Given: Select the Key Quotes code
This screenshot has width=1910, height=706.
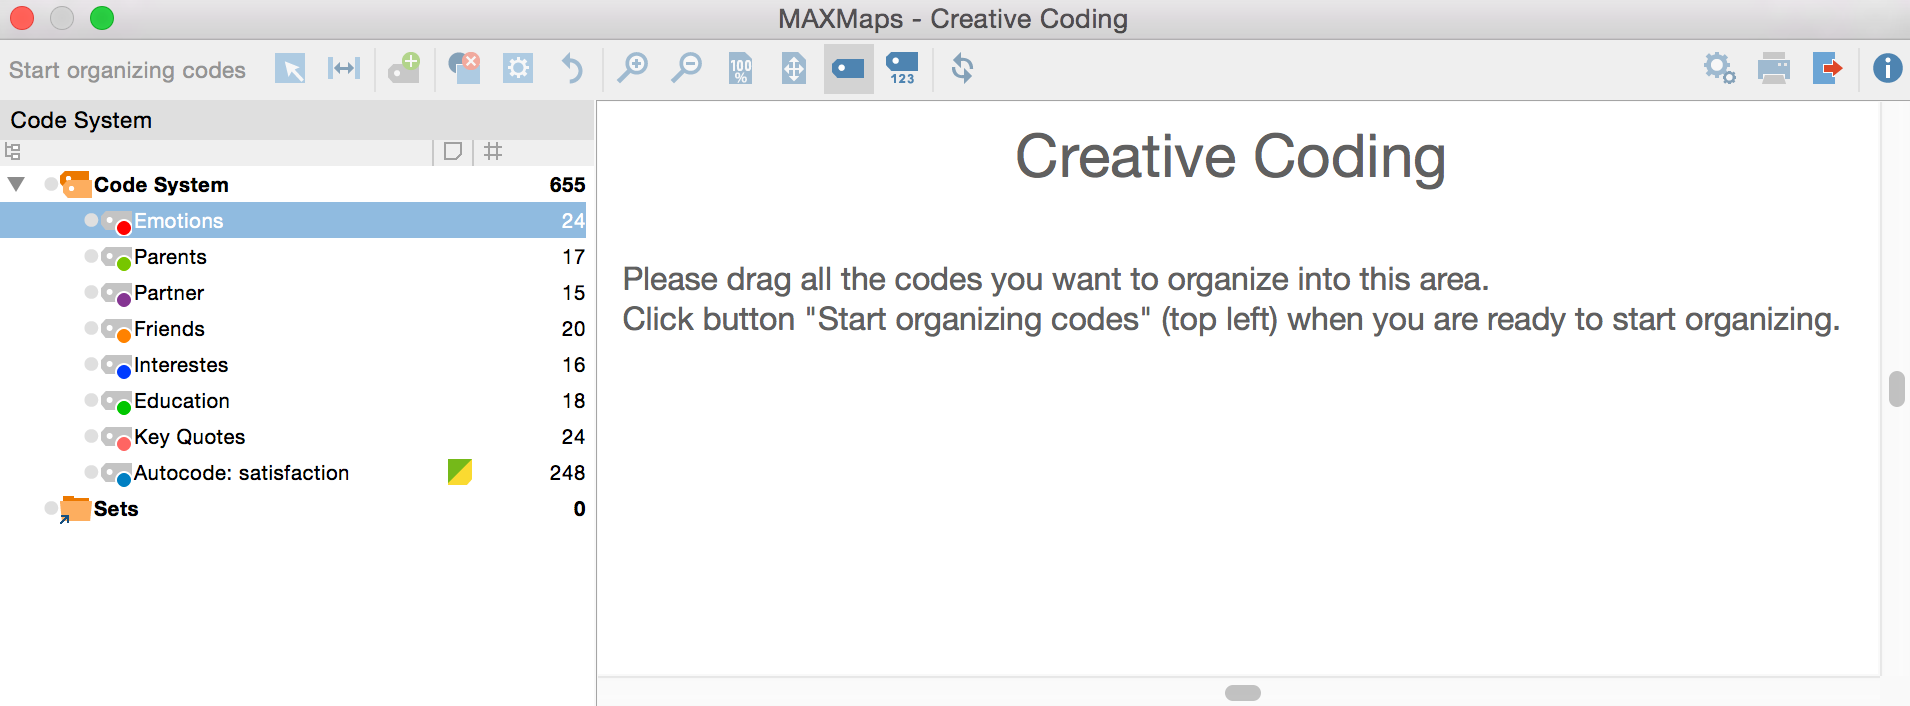Looking at the screenshot, I should (x=189, y=437).
